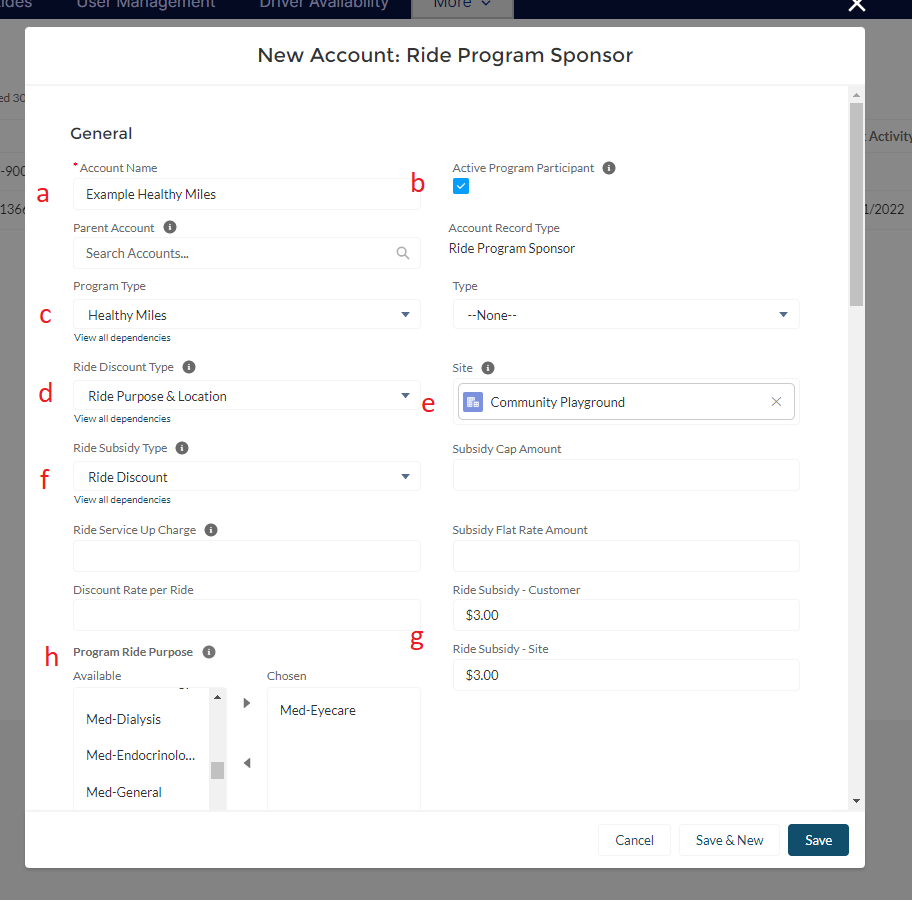Click info icon next to Active Program Participant
The width and height of the screenshot is (912, 900).
coord(609,168)
